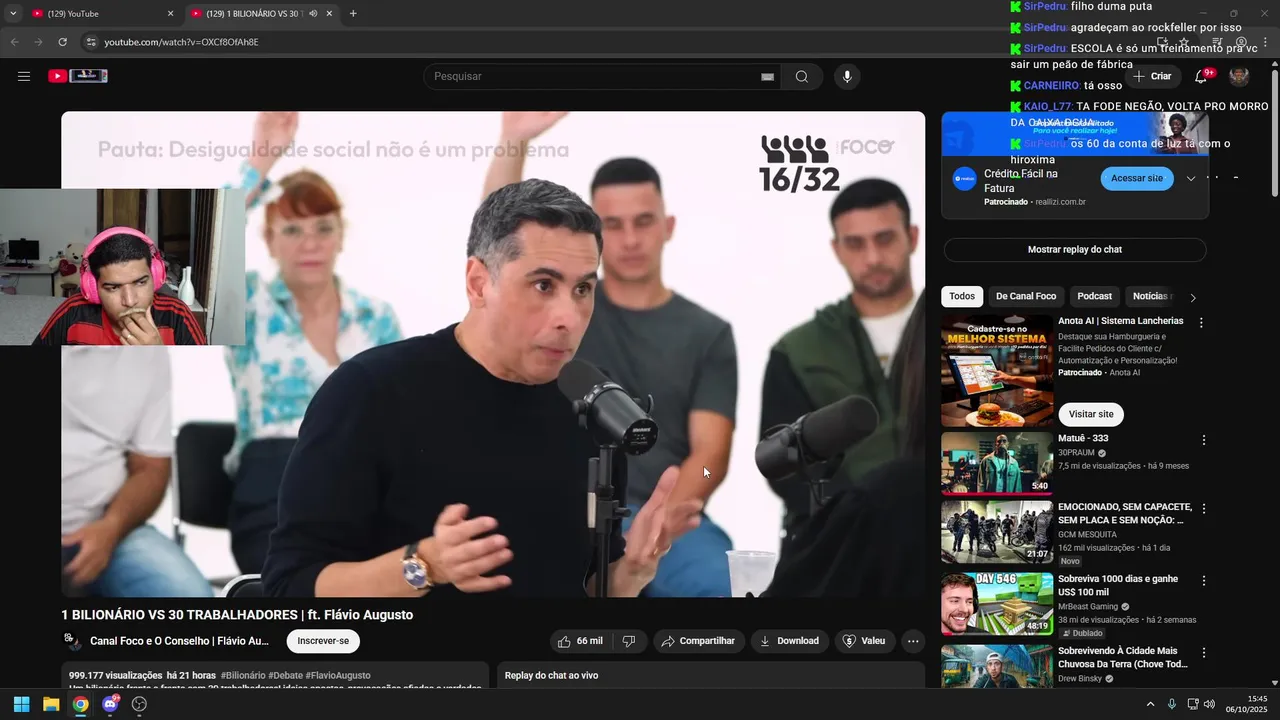The height and width of the screenshot is (720, 1280).
Task: Open the account avatar menu
Action: (1239, 76)
